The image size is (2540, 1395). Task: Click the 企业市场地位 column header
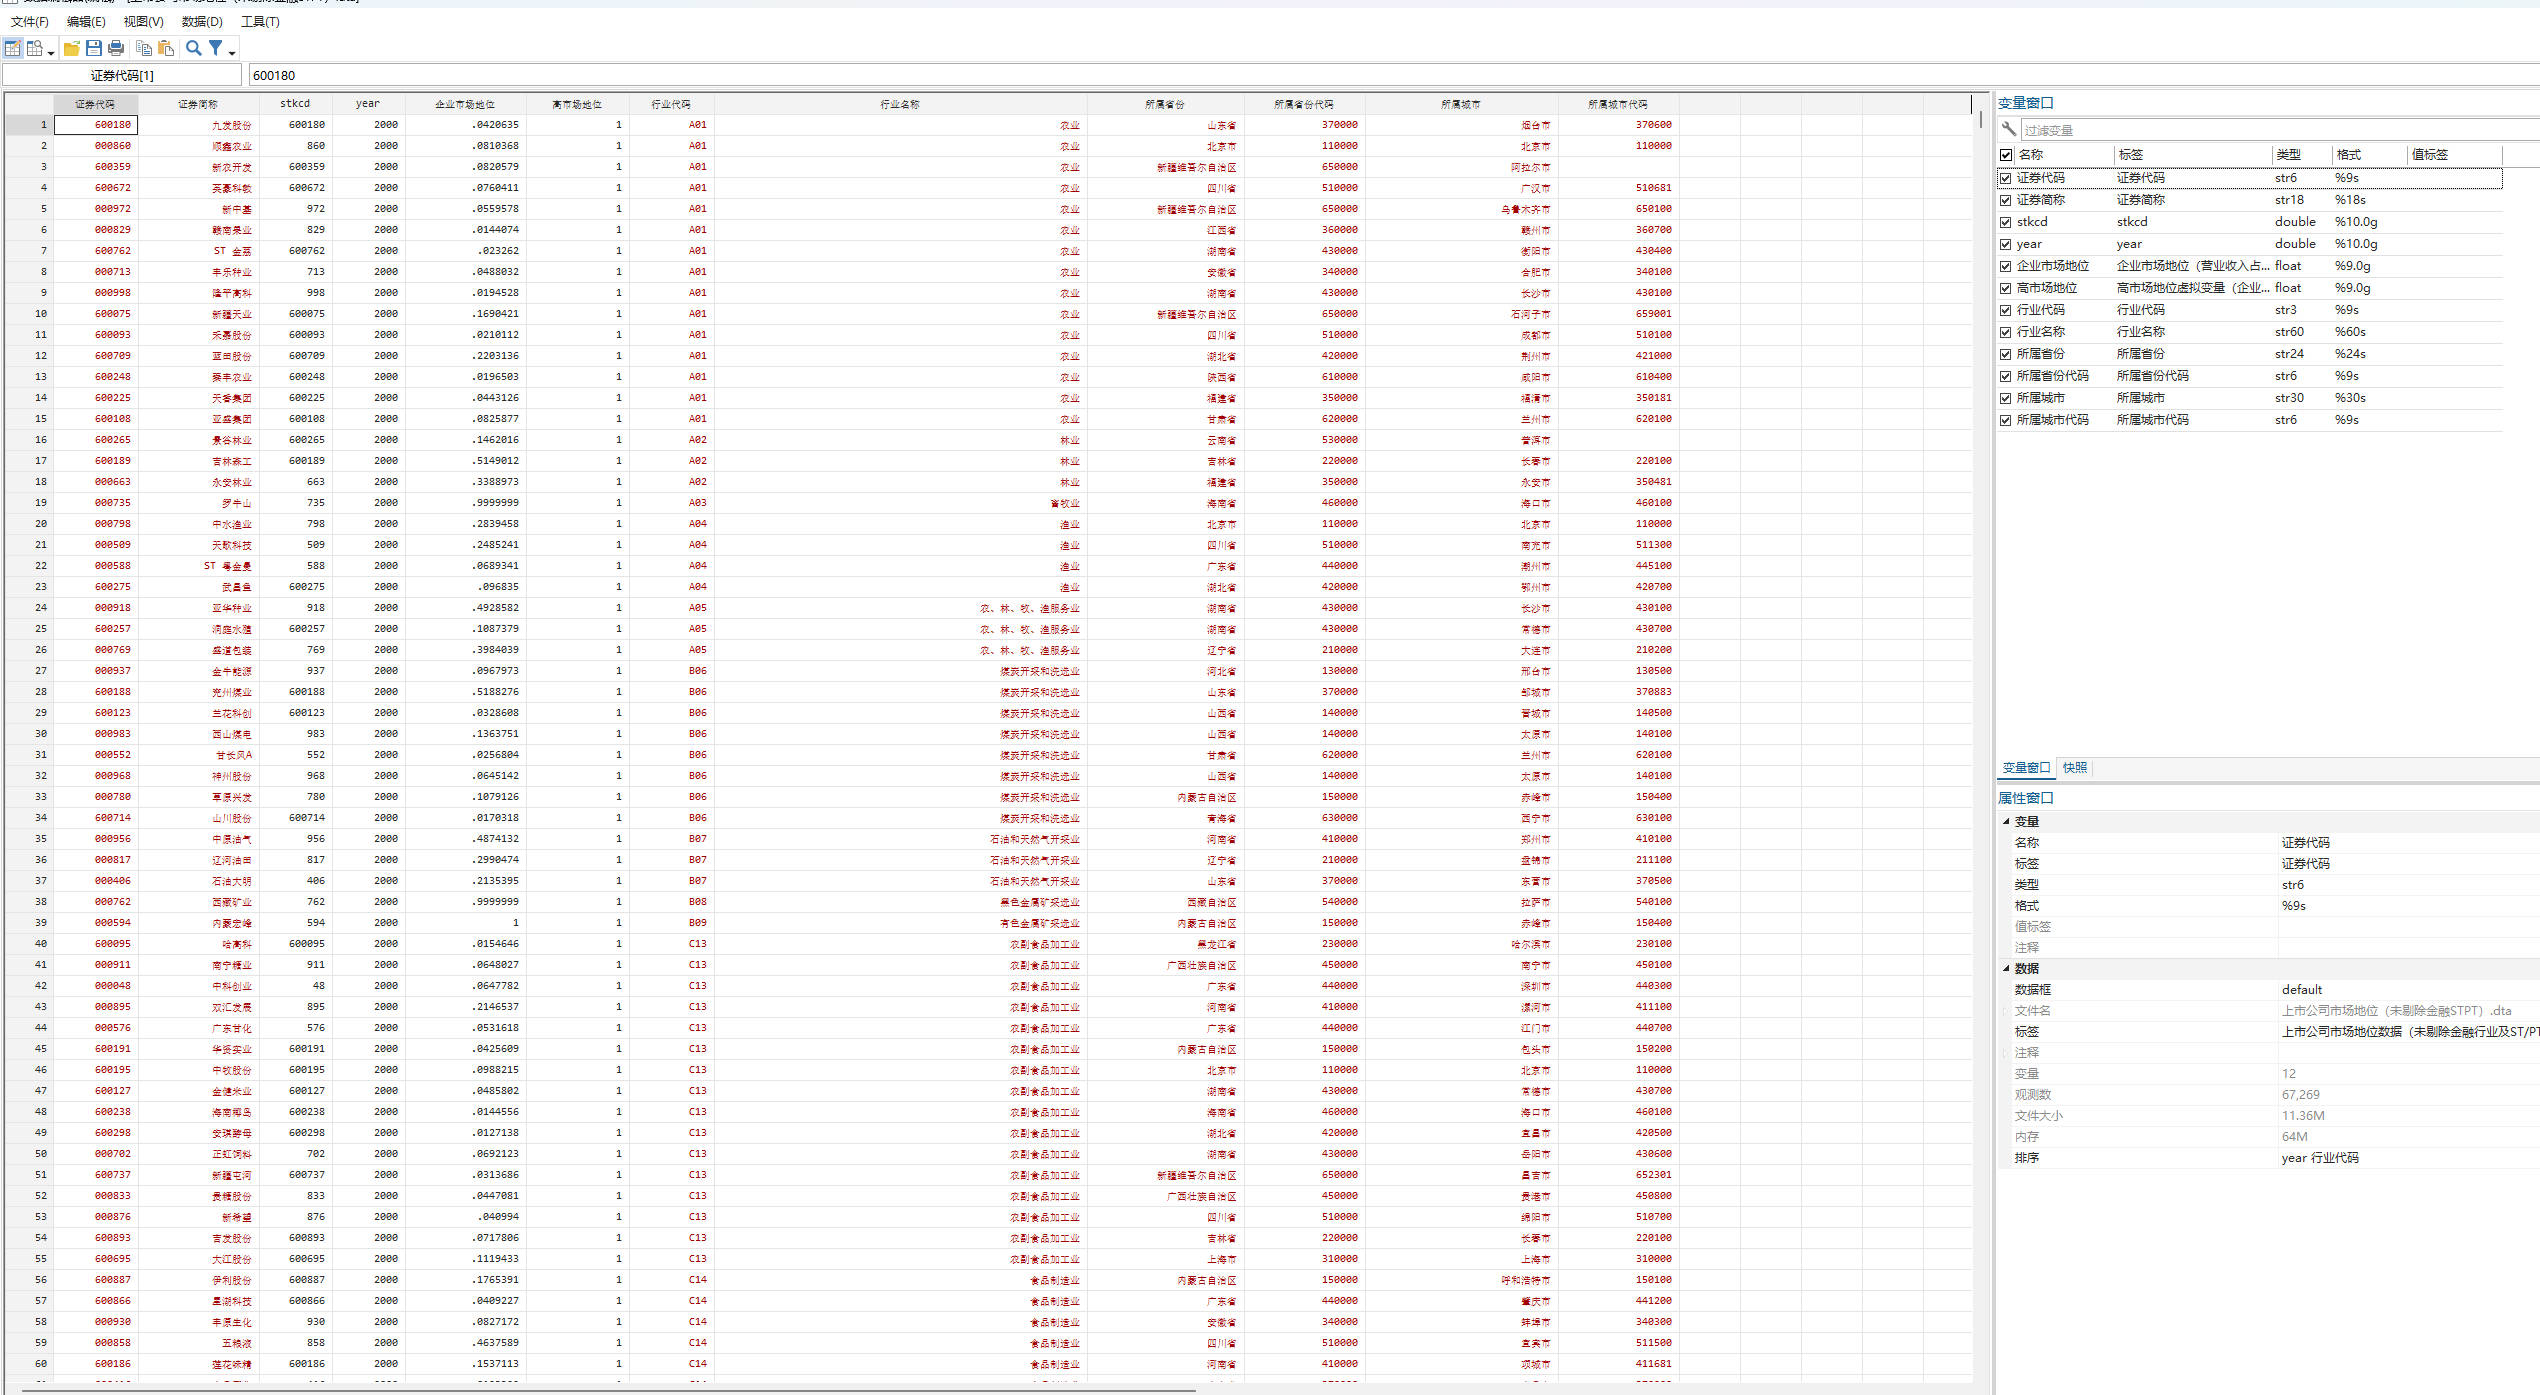(464, 104)
